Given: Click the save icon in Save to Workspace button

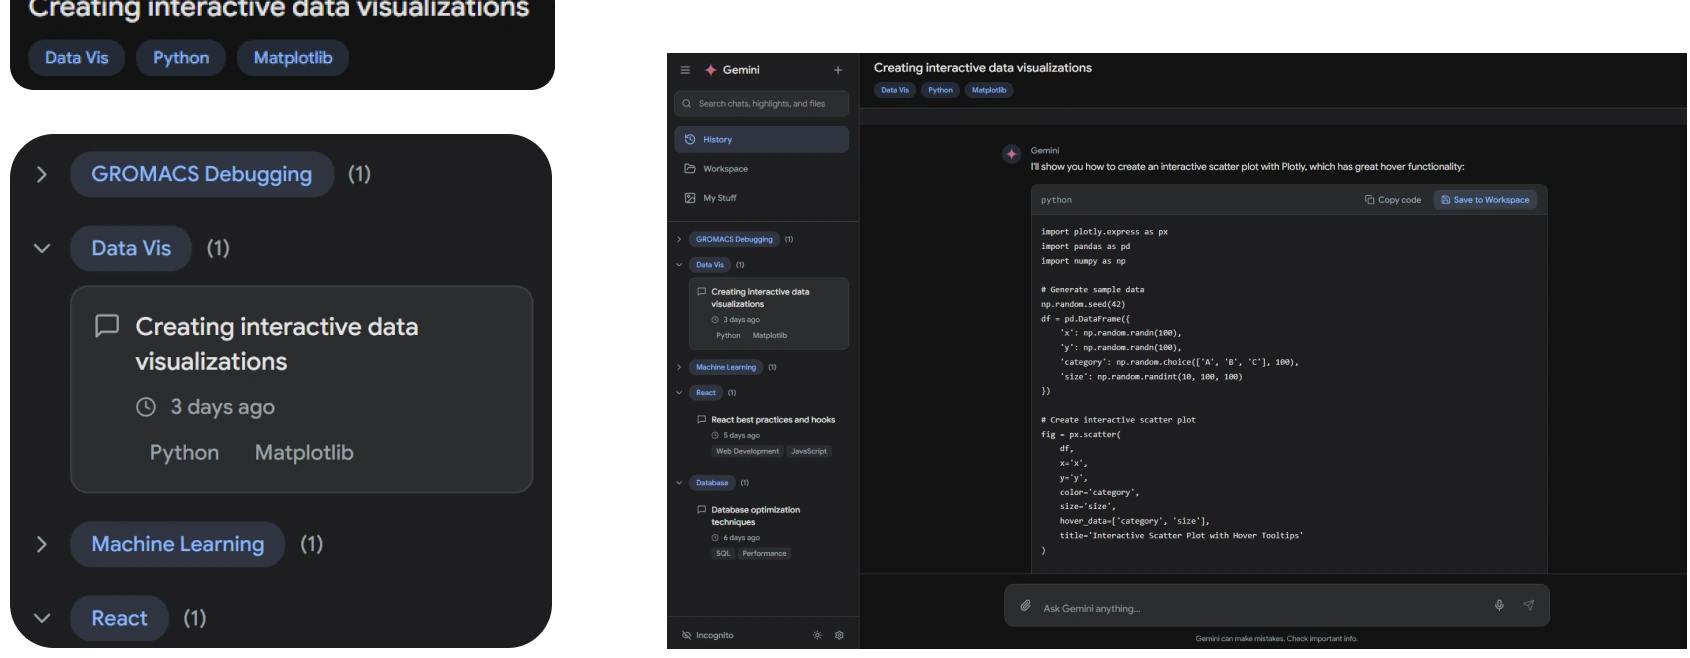Looking at the screenshot, I should pyautogui.click(x=1445, y=200).
